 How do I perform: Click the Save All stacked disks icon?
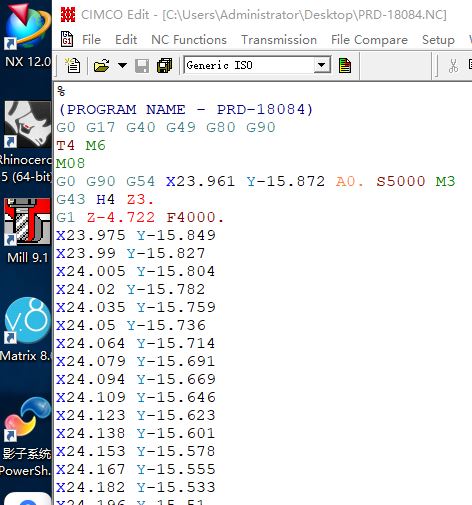[x=164, y=65]
